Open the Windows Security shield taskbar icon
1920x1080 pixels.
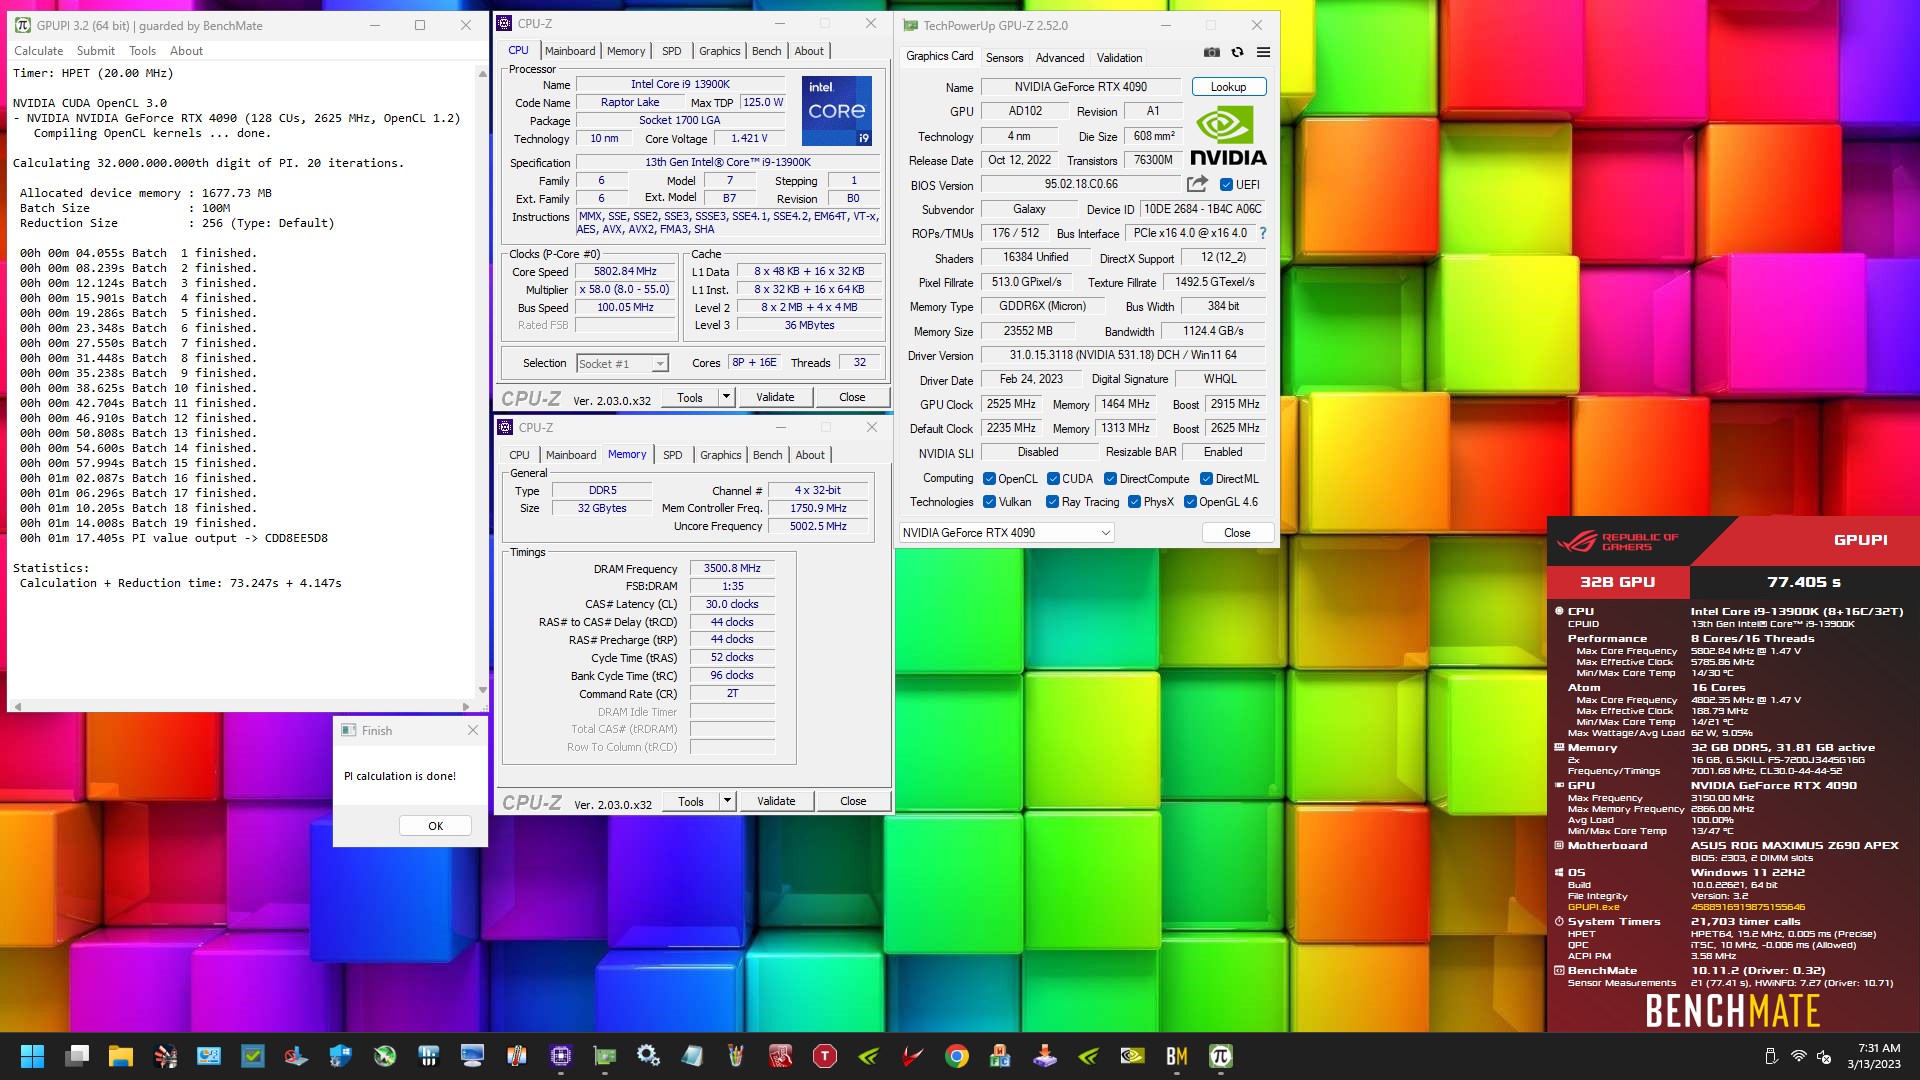pyautogui.click(x=341, y=1056)
